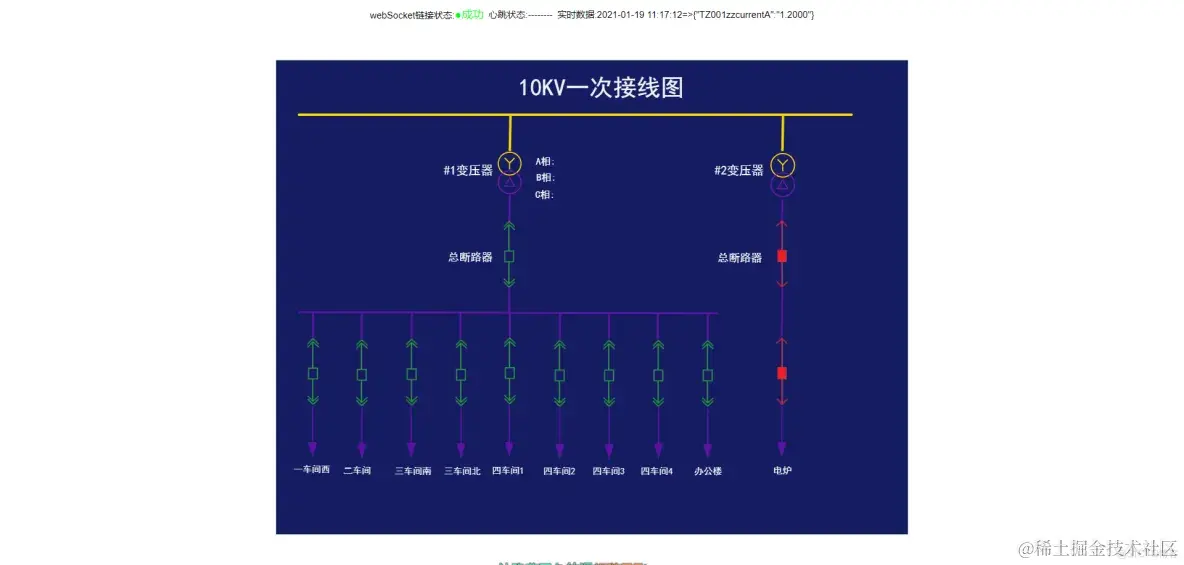Click the #1 transformer symbol
The width and height of the screenshot is (1184, 565).
coord(509,173)
